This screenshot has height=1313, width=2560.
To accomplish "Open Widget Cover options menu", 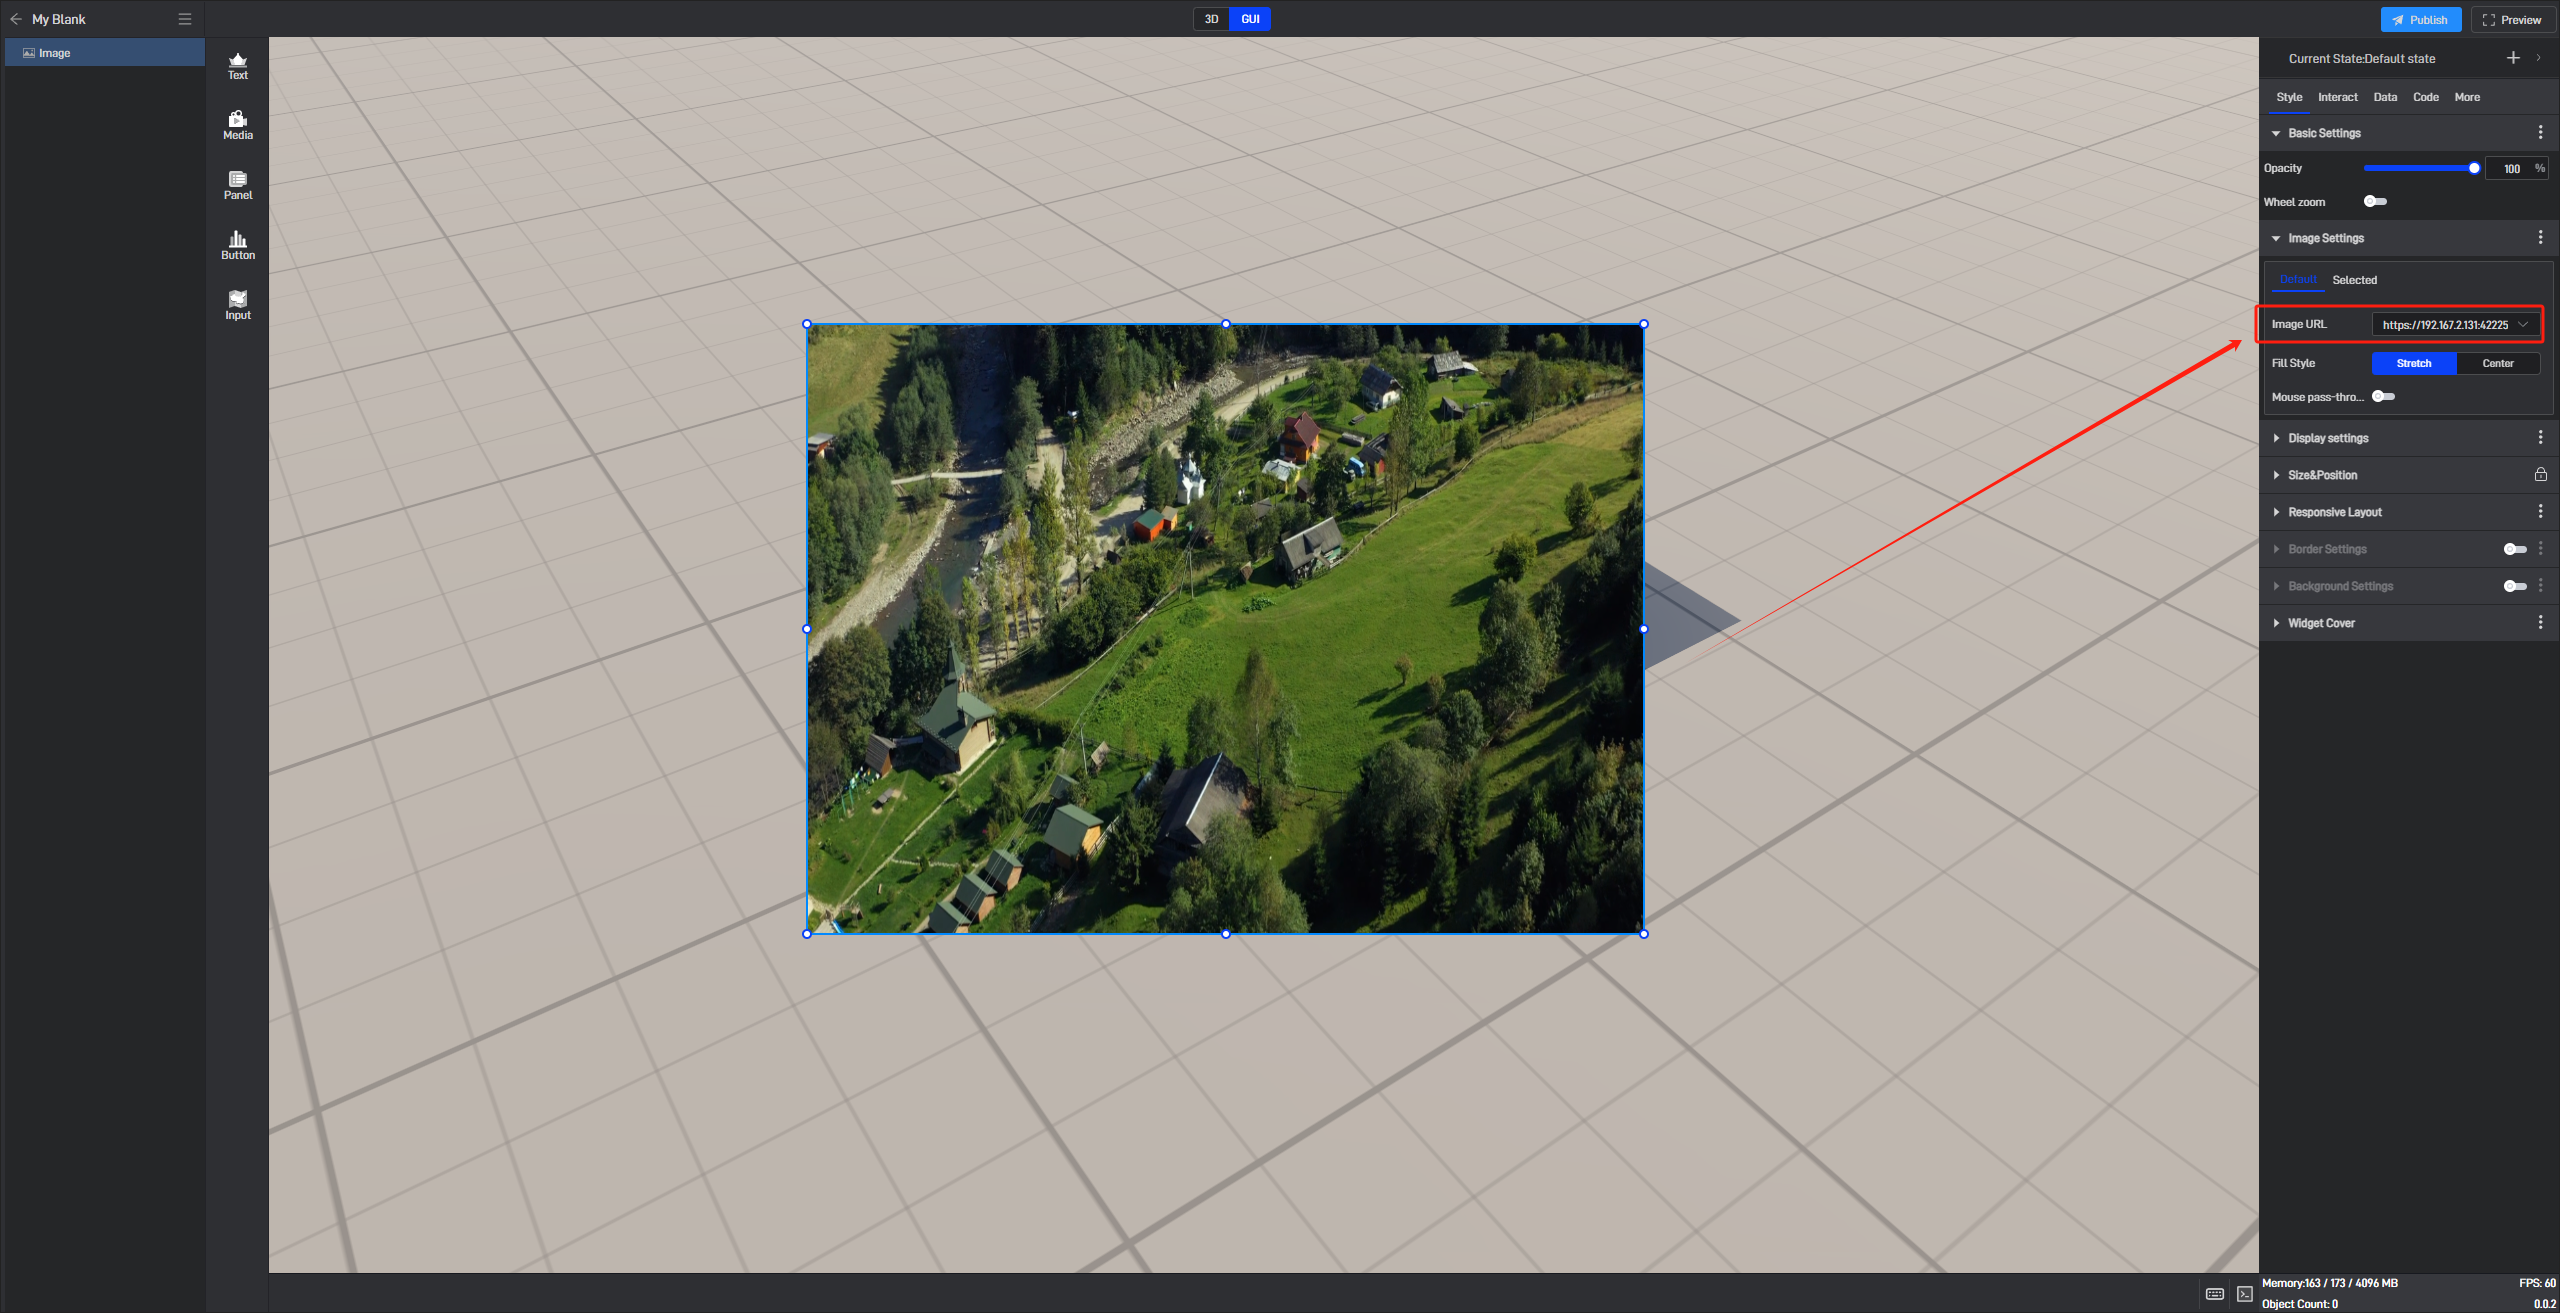I will [x=2540, y=623].
